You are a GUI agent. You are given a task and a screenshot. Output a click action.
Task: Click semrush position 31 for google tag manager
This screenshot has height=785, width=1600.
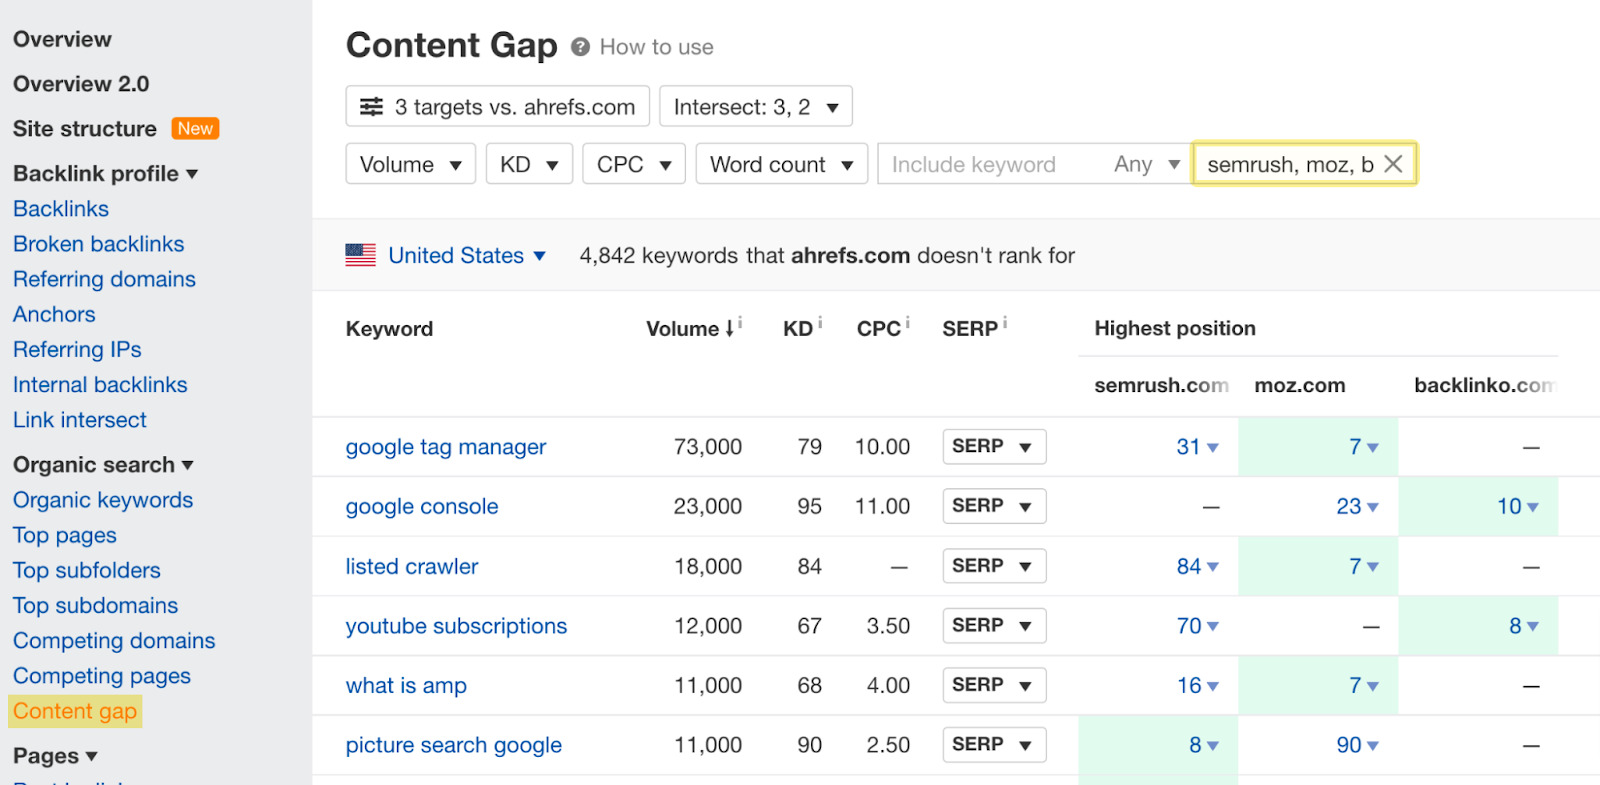pyautogui.click(x=1197, y=447)
